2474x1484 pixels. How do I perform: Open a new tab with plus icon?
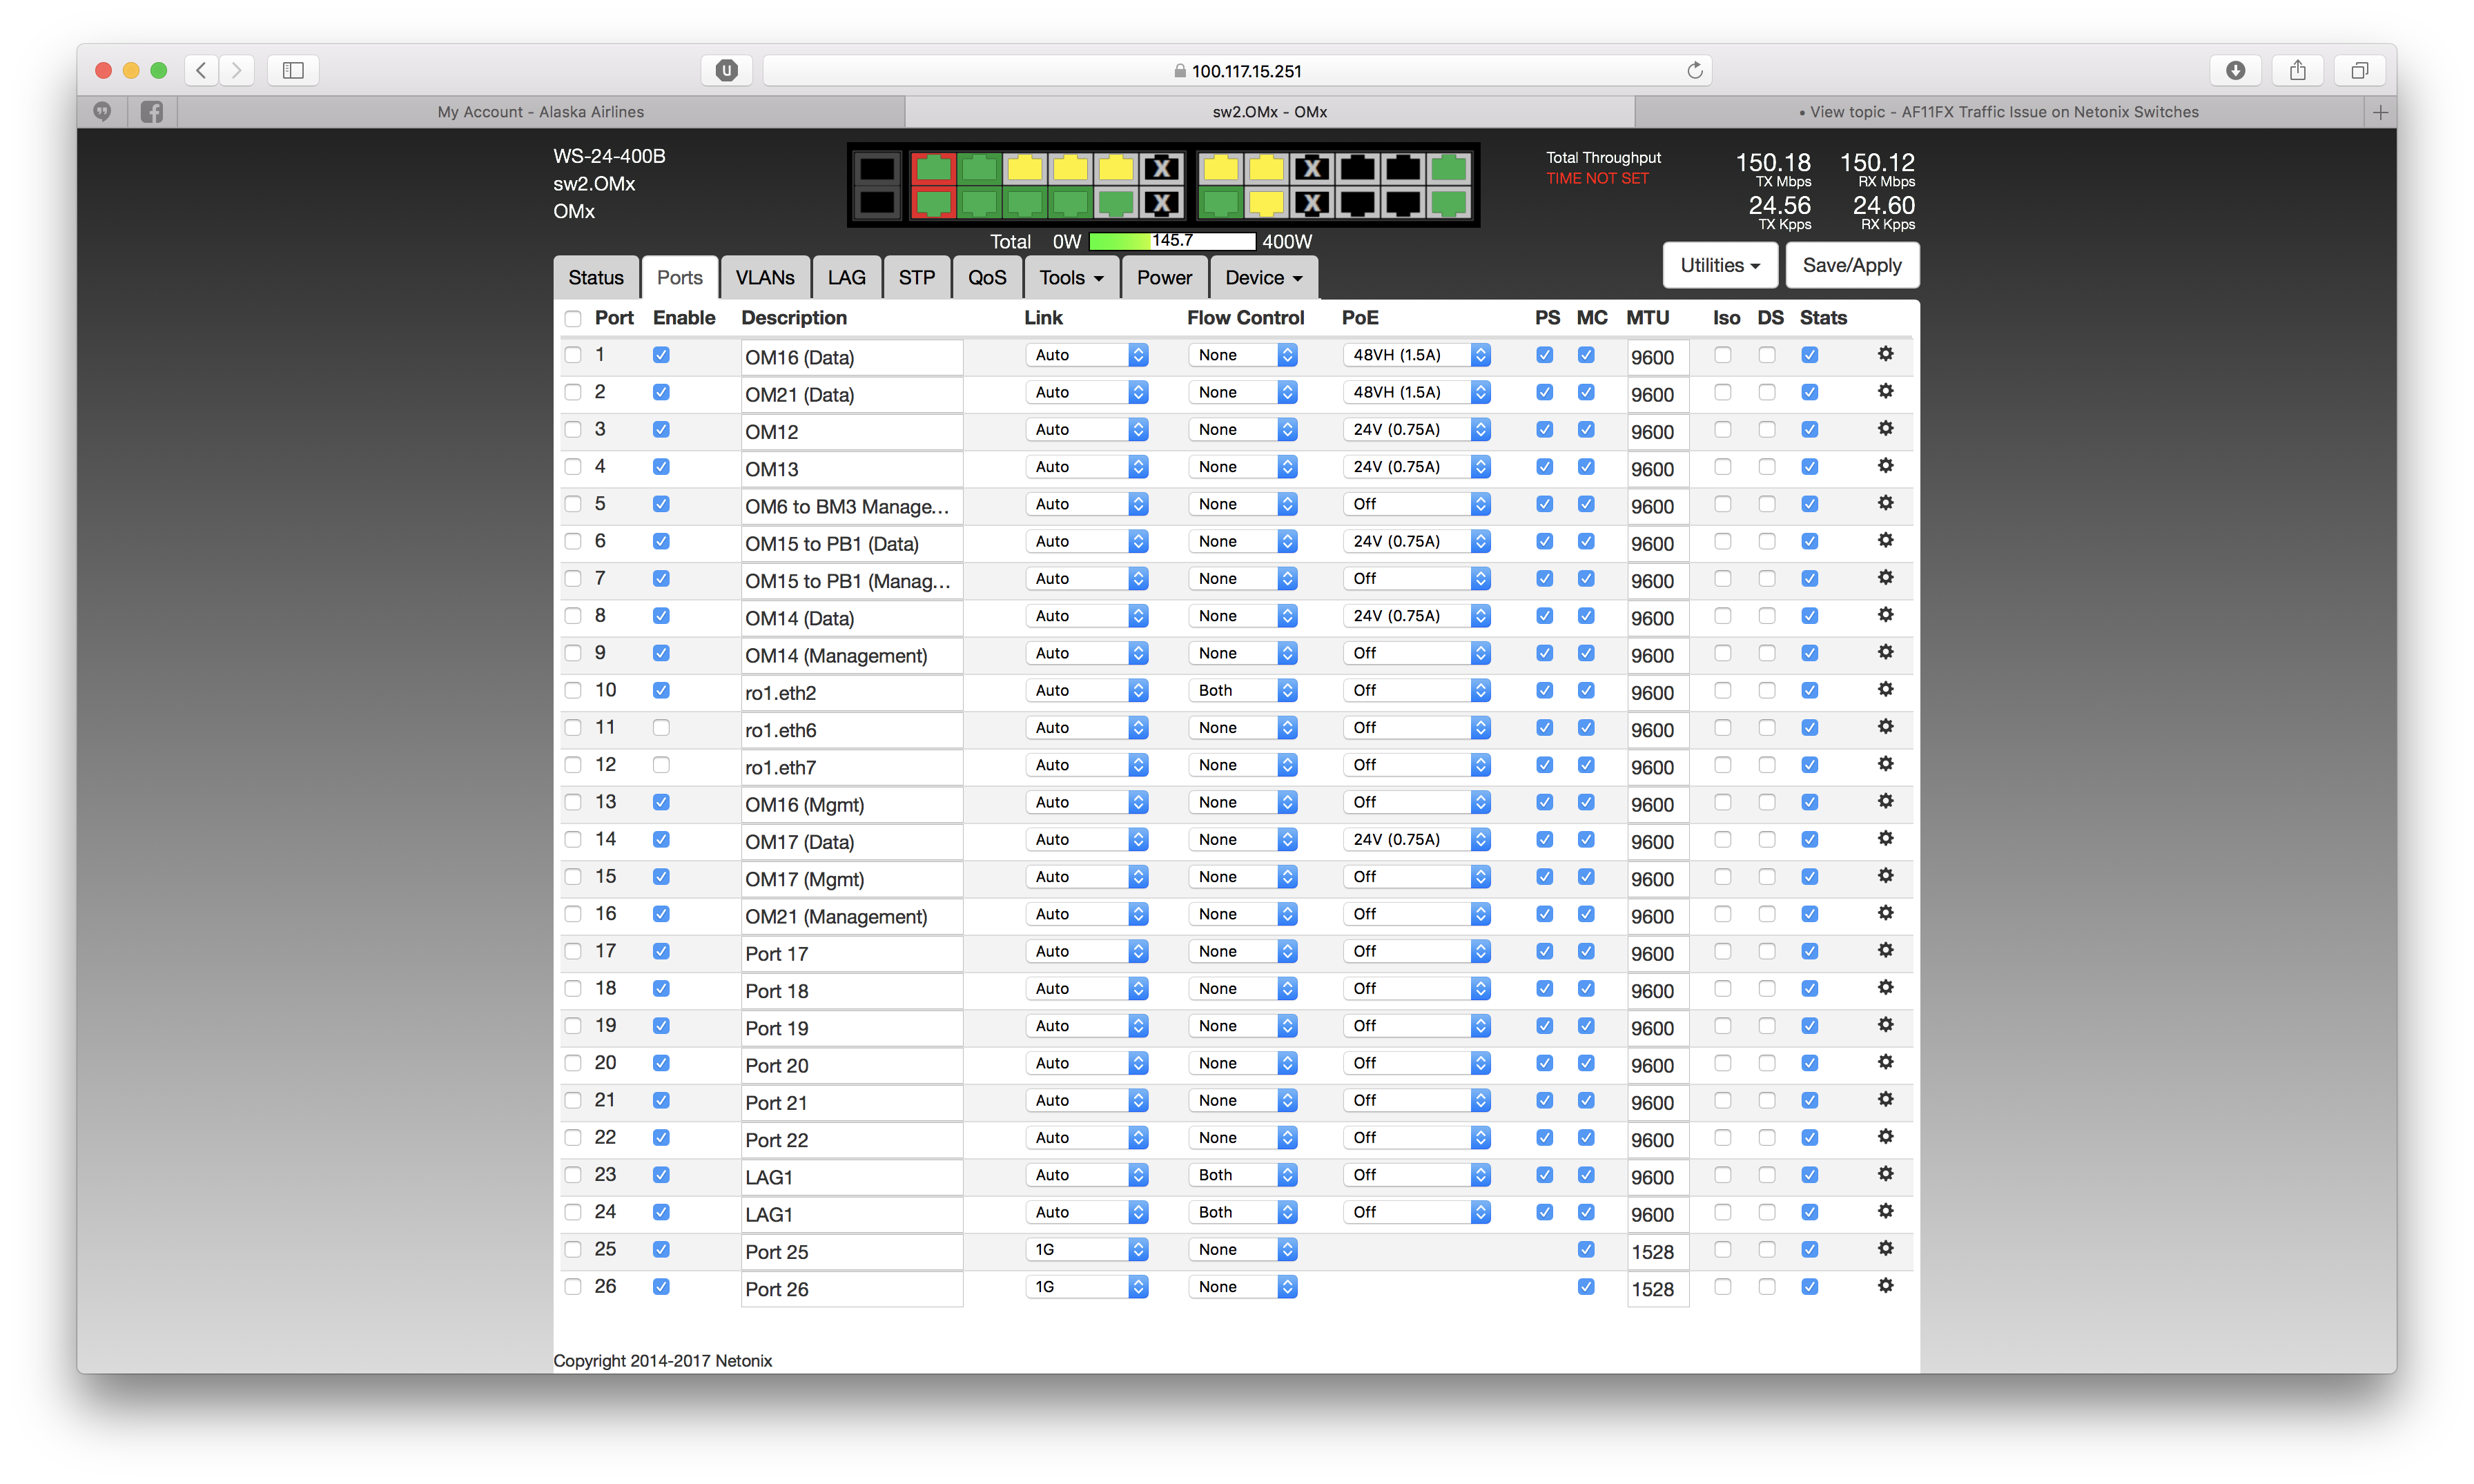(2380, 112)
